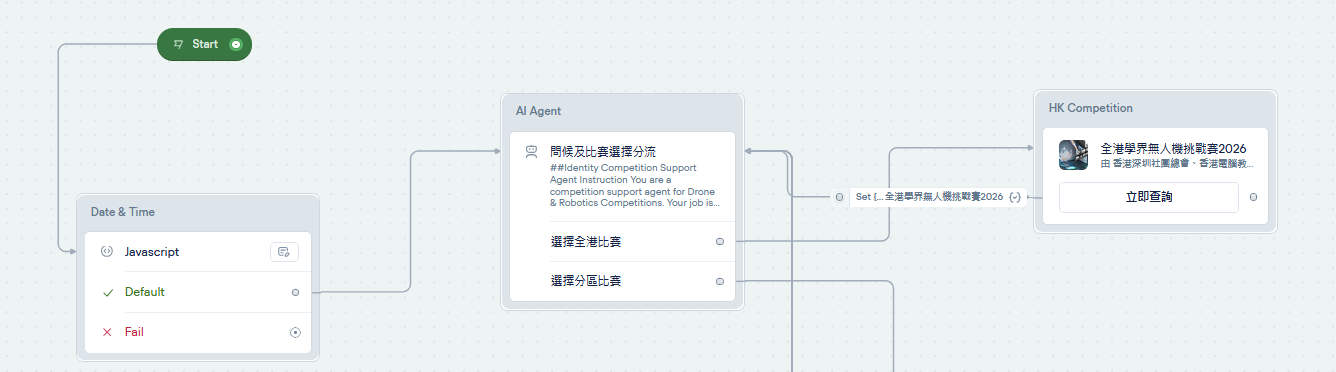
Task: Click the red X icon beside Fail
Action: coord(107,332)
